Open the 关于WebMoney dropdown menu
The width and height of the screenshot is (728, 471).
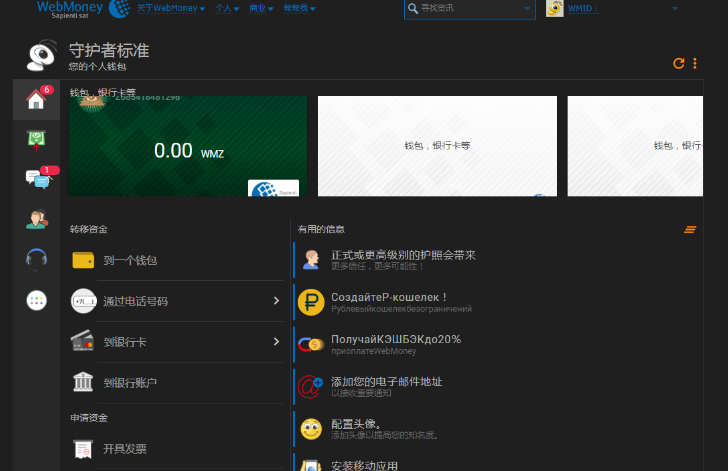(x=170, y=8)
